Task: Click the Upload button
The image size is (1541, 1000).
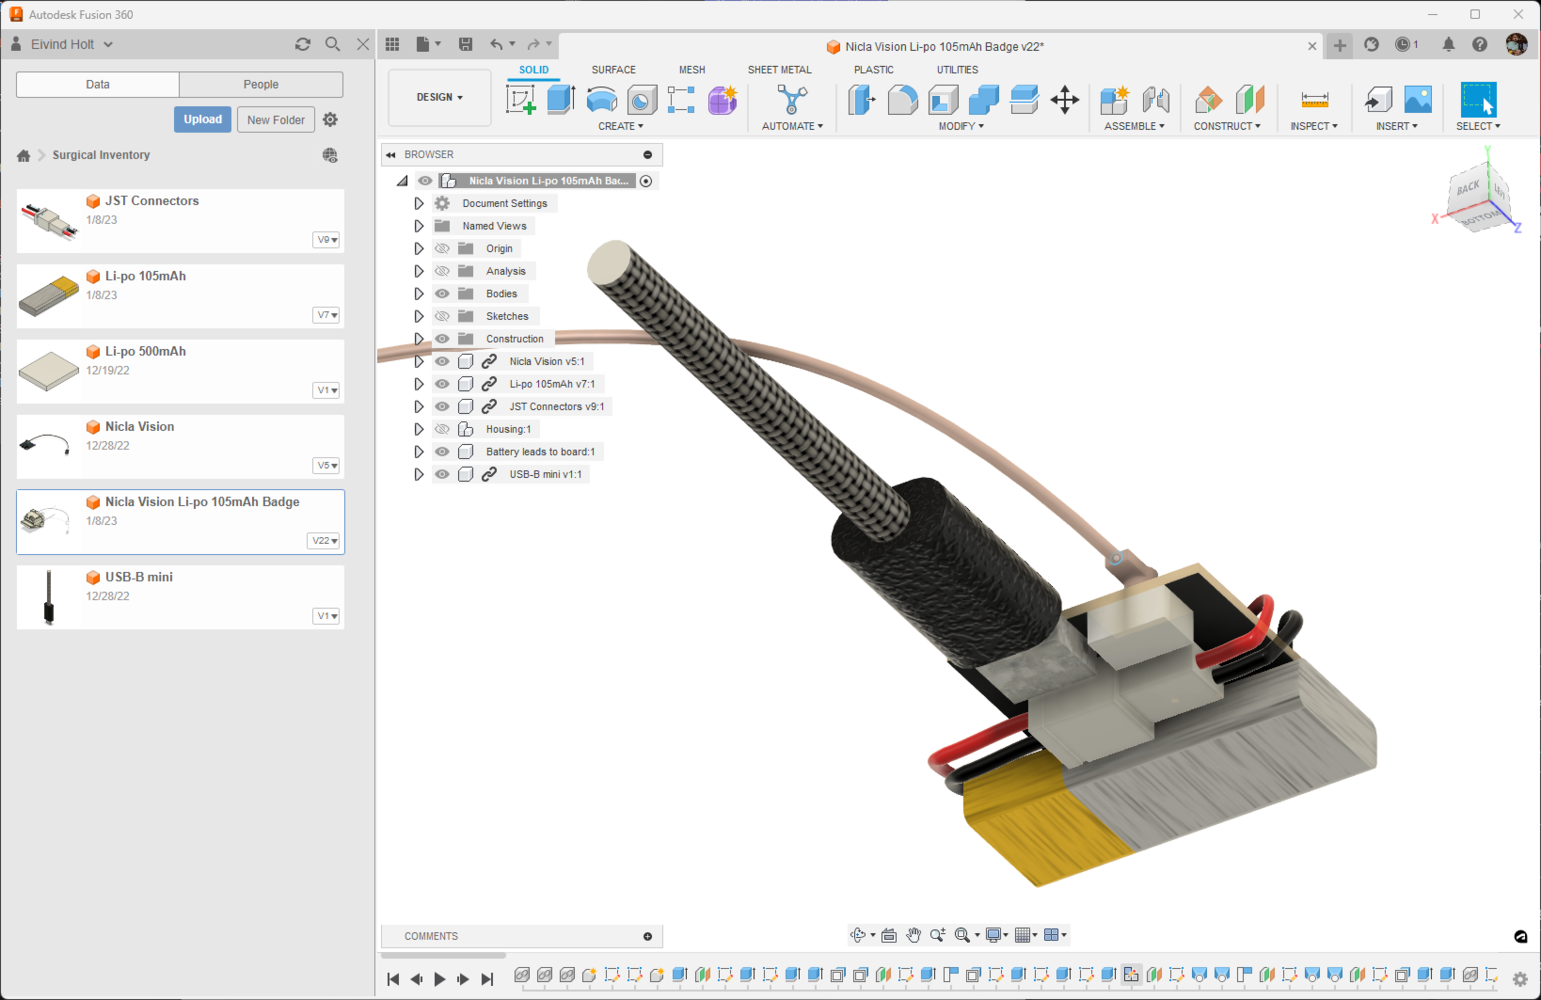Action: [202, 119]
